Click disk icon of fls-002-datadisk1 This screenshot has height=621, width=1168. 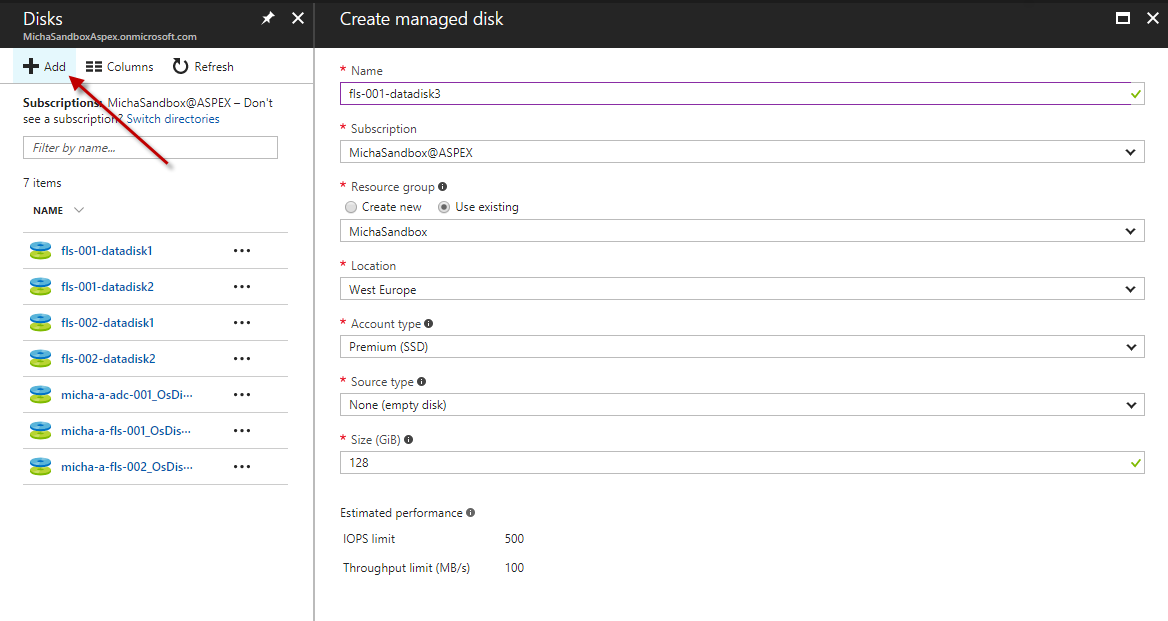point(40,323)
